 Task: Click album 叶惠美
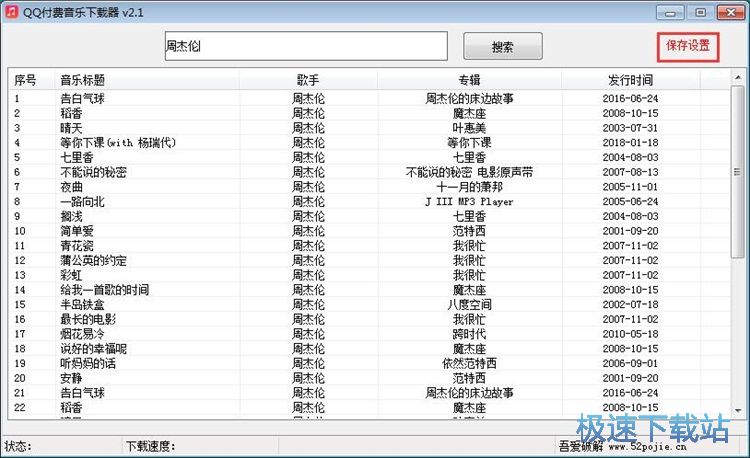click(x=469, y=128)
